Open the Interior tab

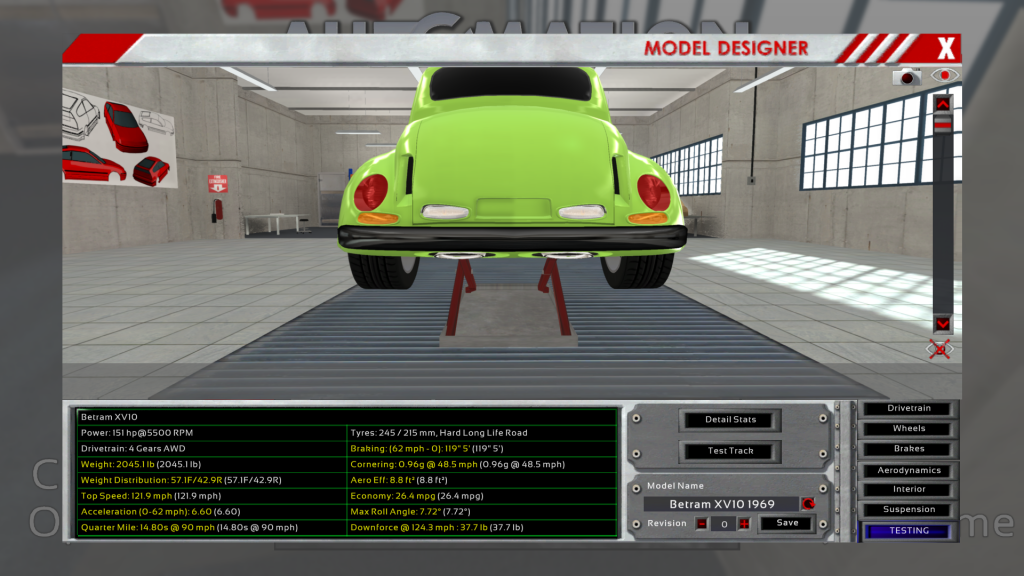(909, 490)
